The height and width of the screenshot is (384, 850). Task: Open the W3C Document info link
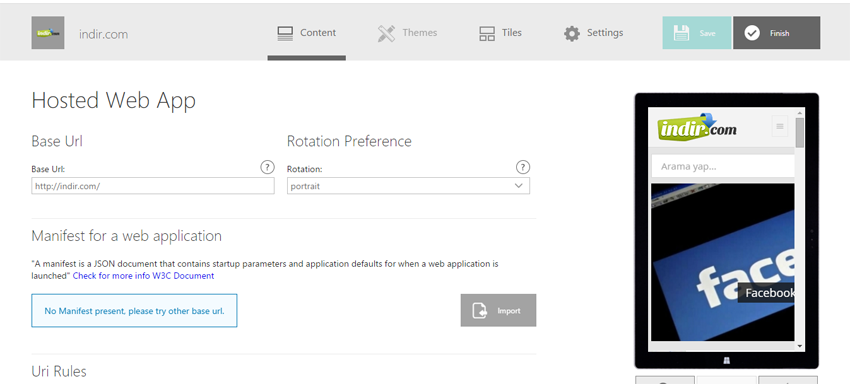pos(143,276)
